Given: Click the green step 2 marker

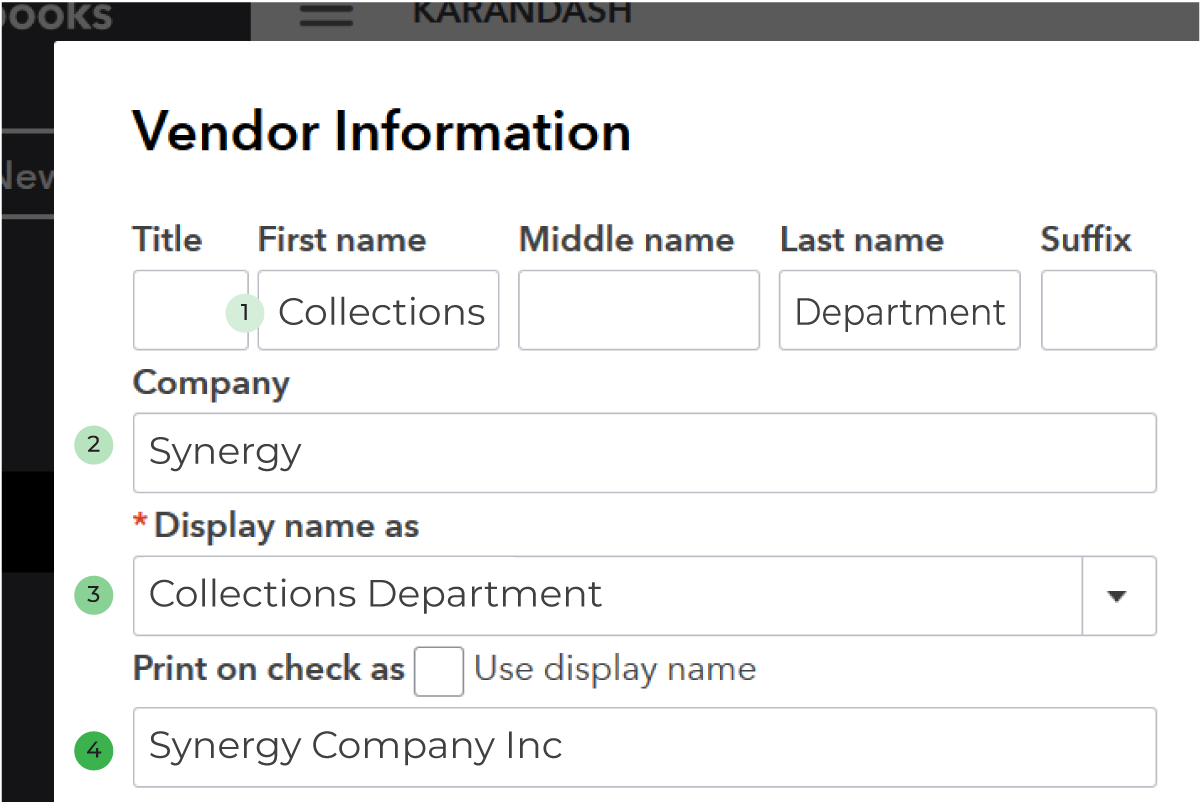Looking at the screenshot, I should 94,445.
